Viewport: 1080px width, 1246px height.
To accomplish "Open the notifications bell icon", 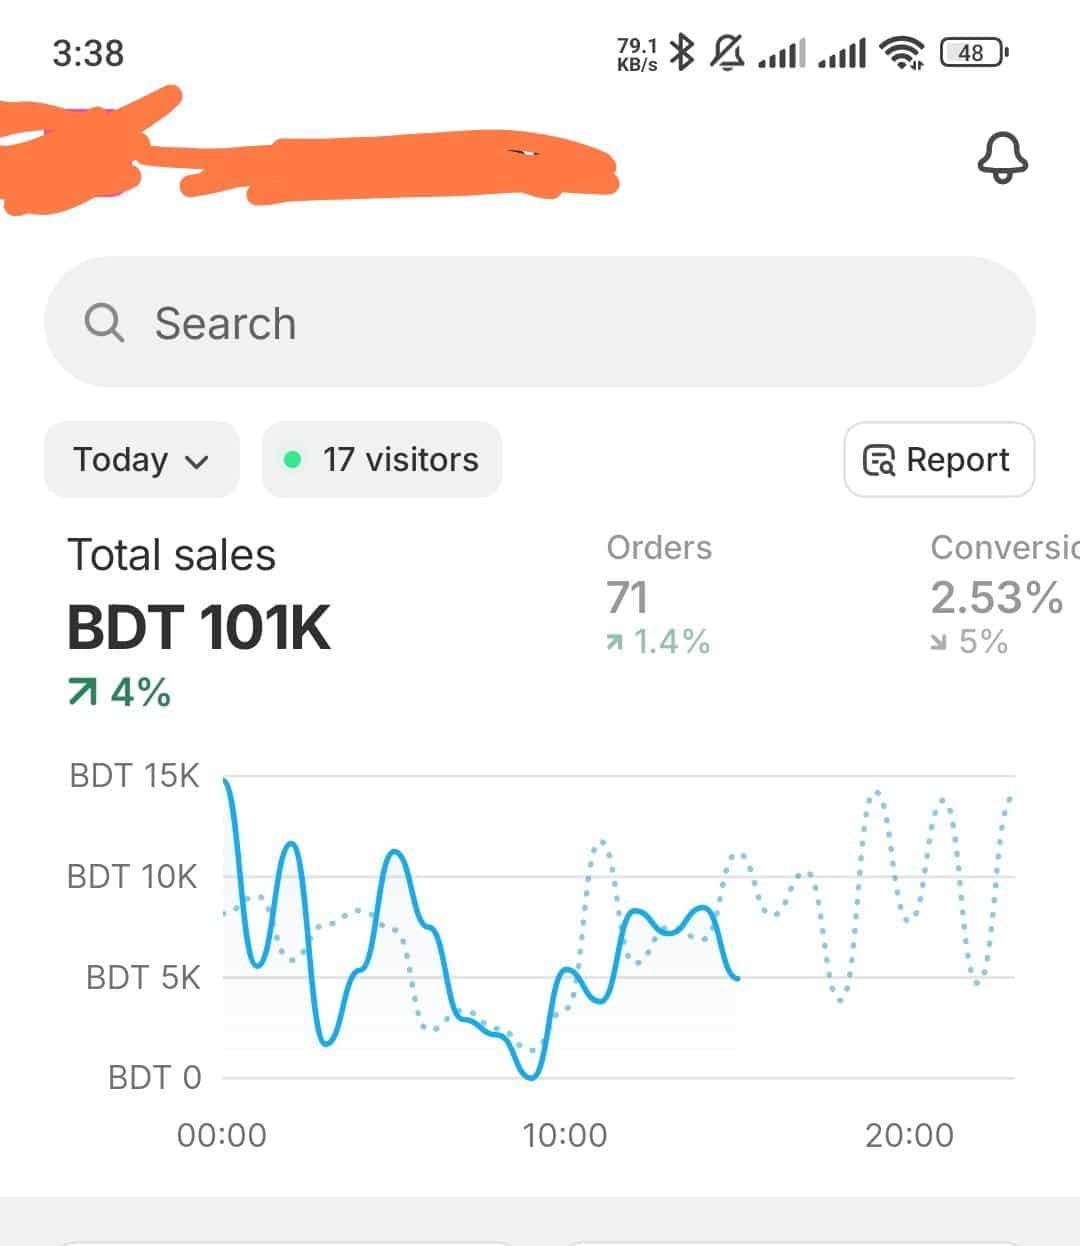I will coord(1002,158).
